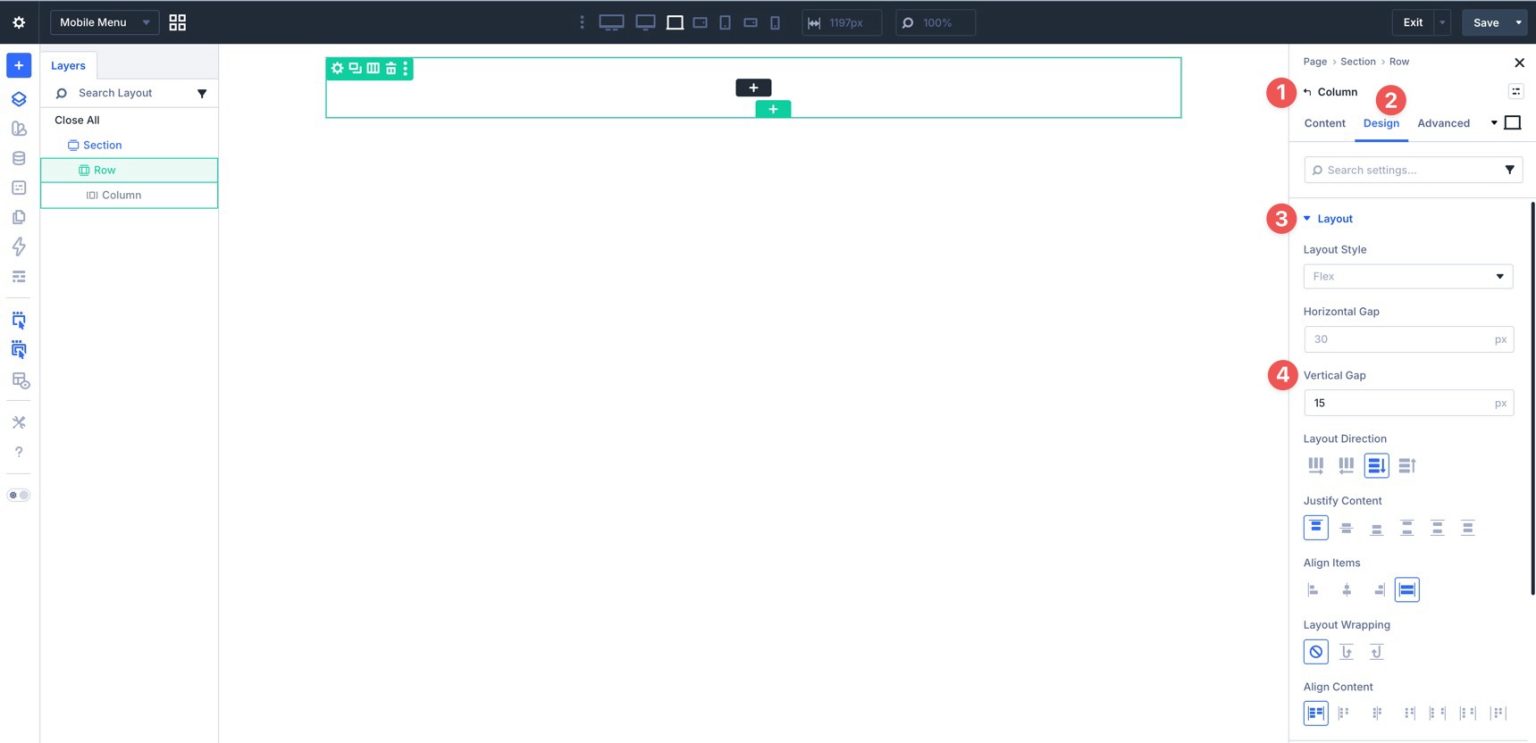Open the Exit button dropdown arrow
The width and height of the screenshot is (1536, 743).
click(x=1442, y=22)
